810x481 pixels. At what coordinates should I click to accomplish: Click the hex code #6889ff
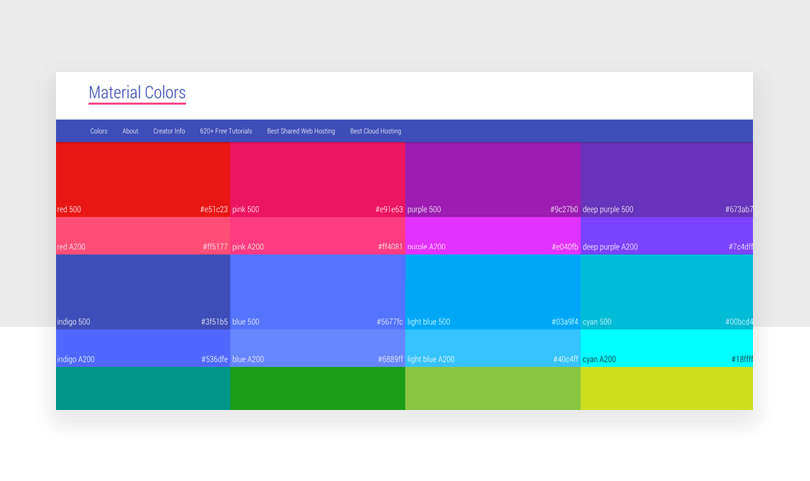point(390,359)
